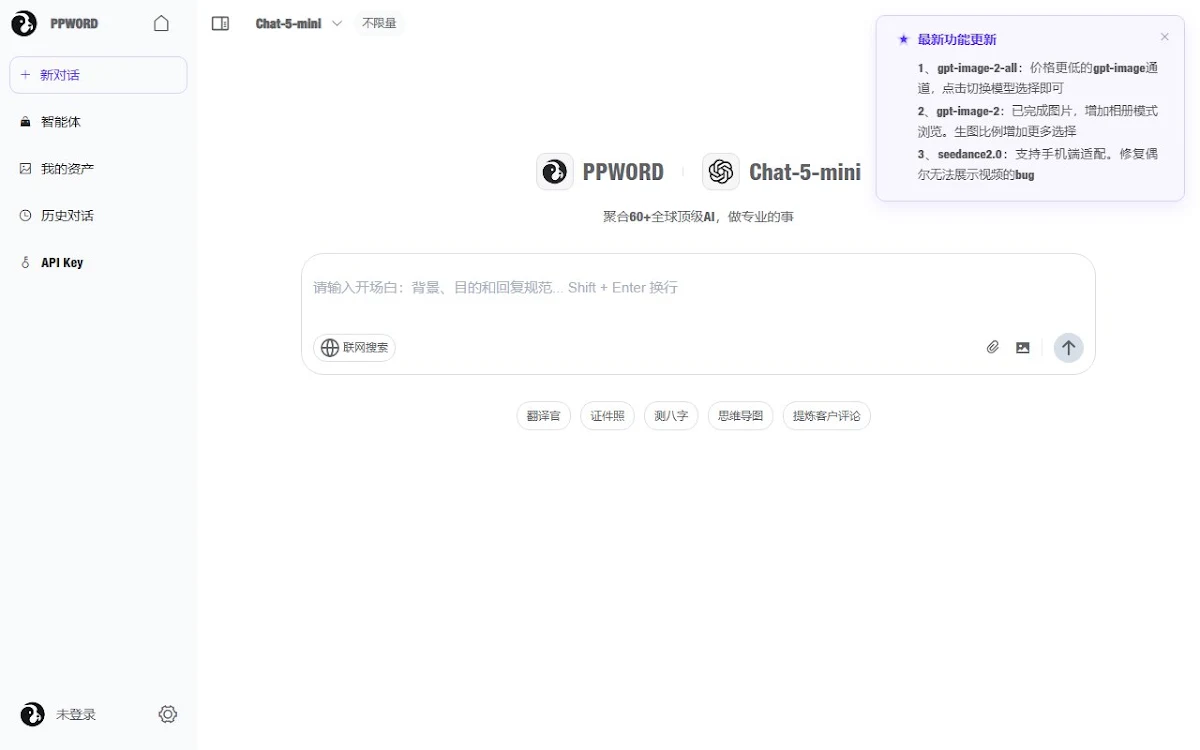Open 我的资产 in sidebar
Screen dimensions: 1200x750
point(98,169)
